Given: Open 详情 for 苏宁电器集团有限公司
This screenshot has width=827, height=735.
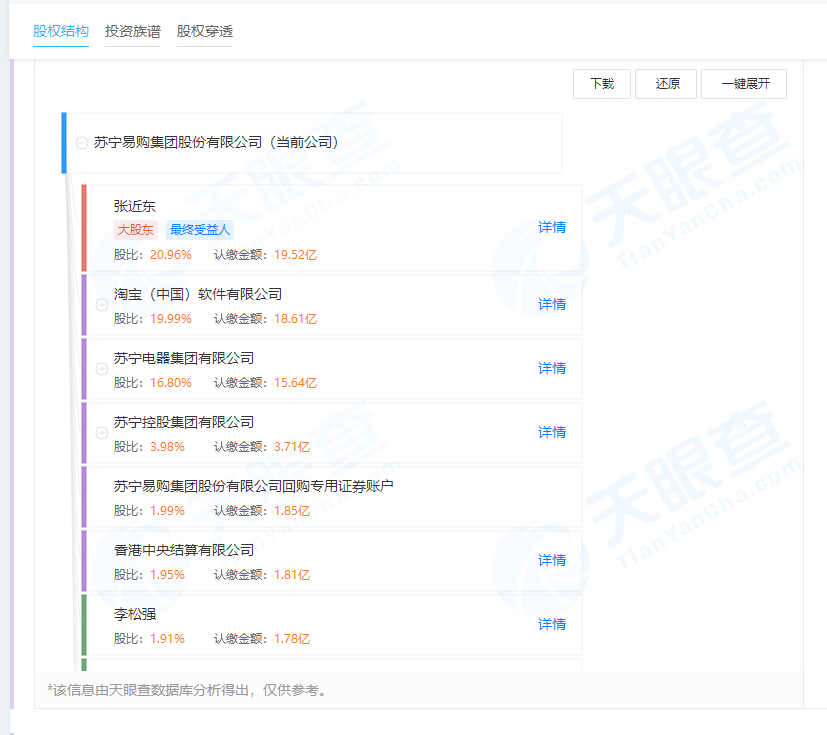Looking at the screenshot, I should pos(552,368).
